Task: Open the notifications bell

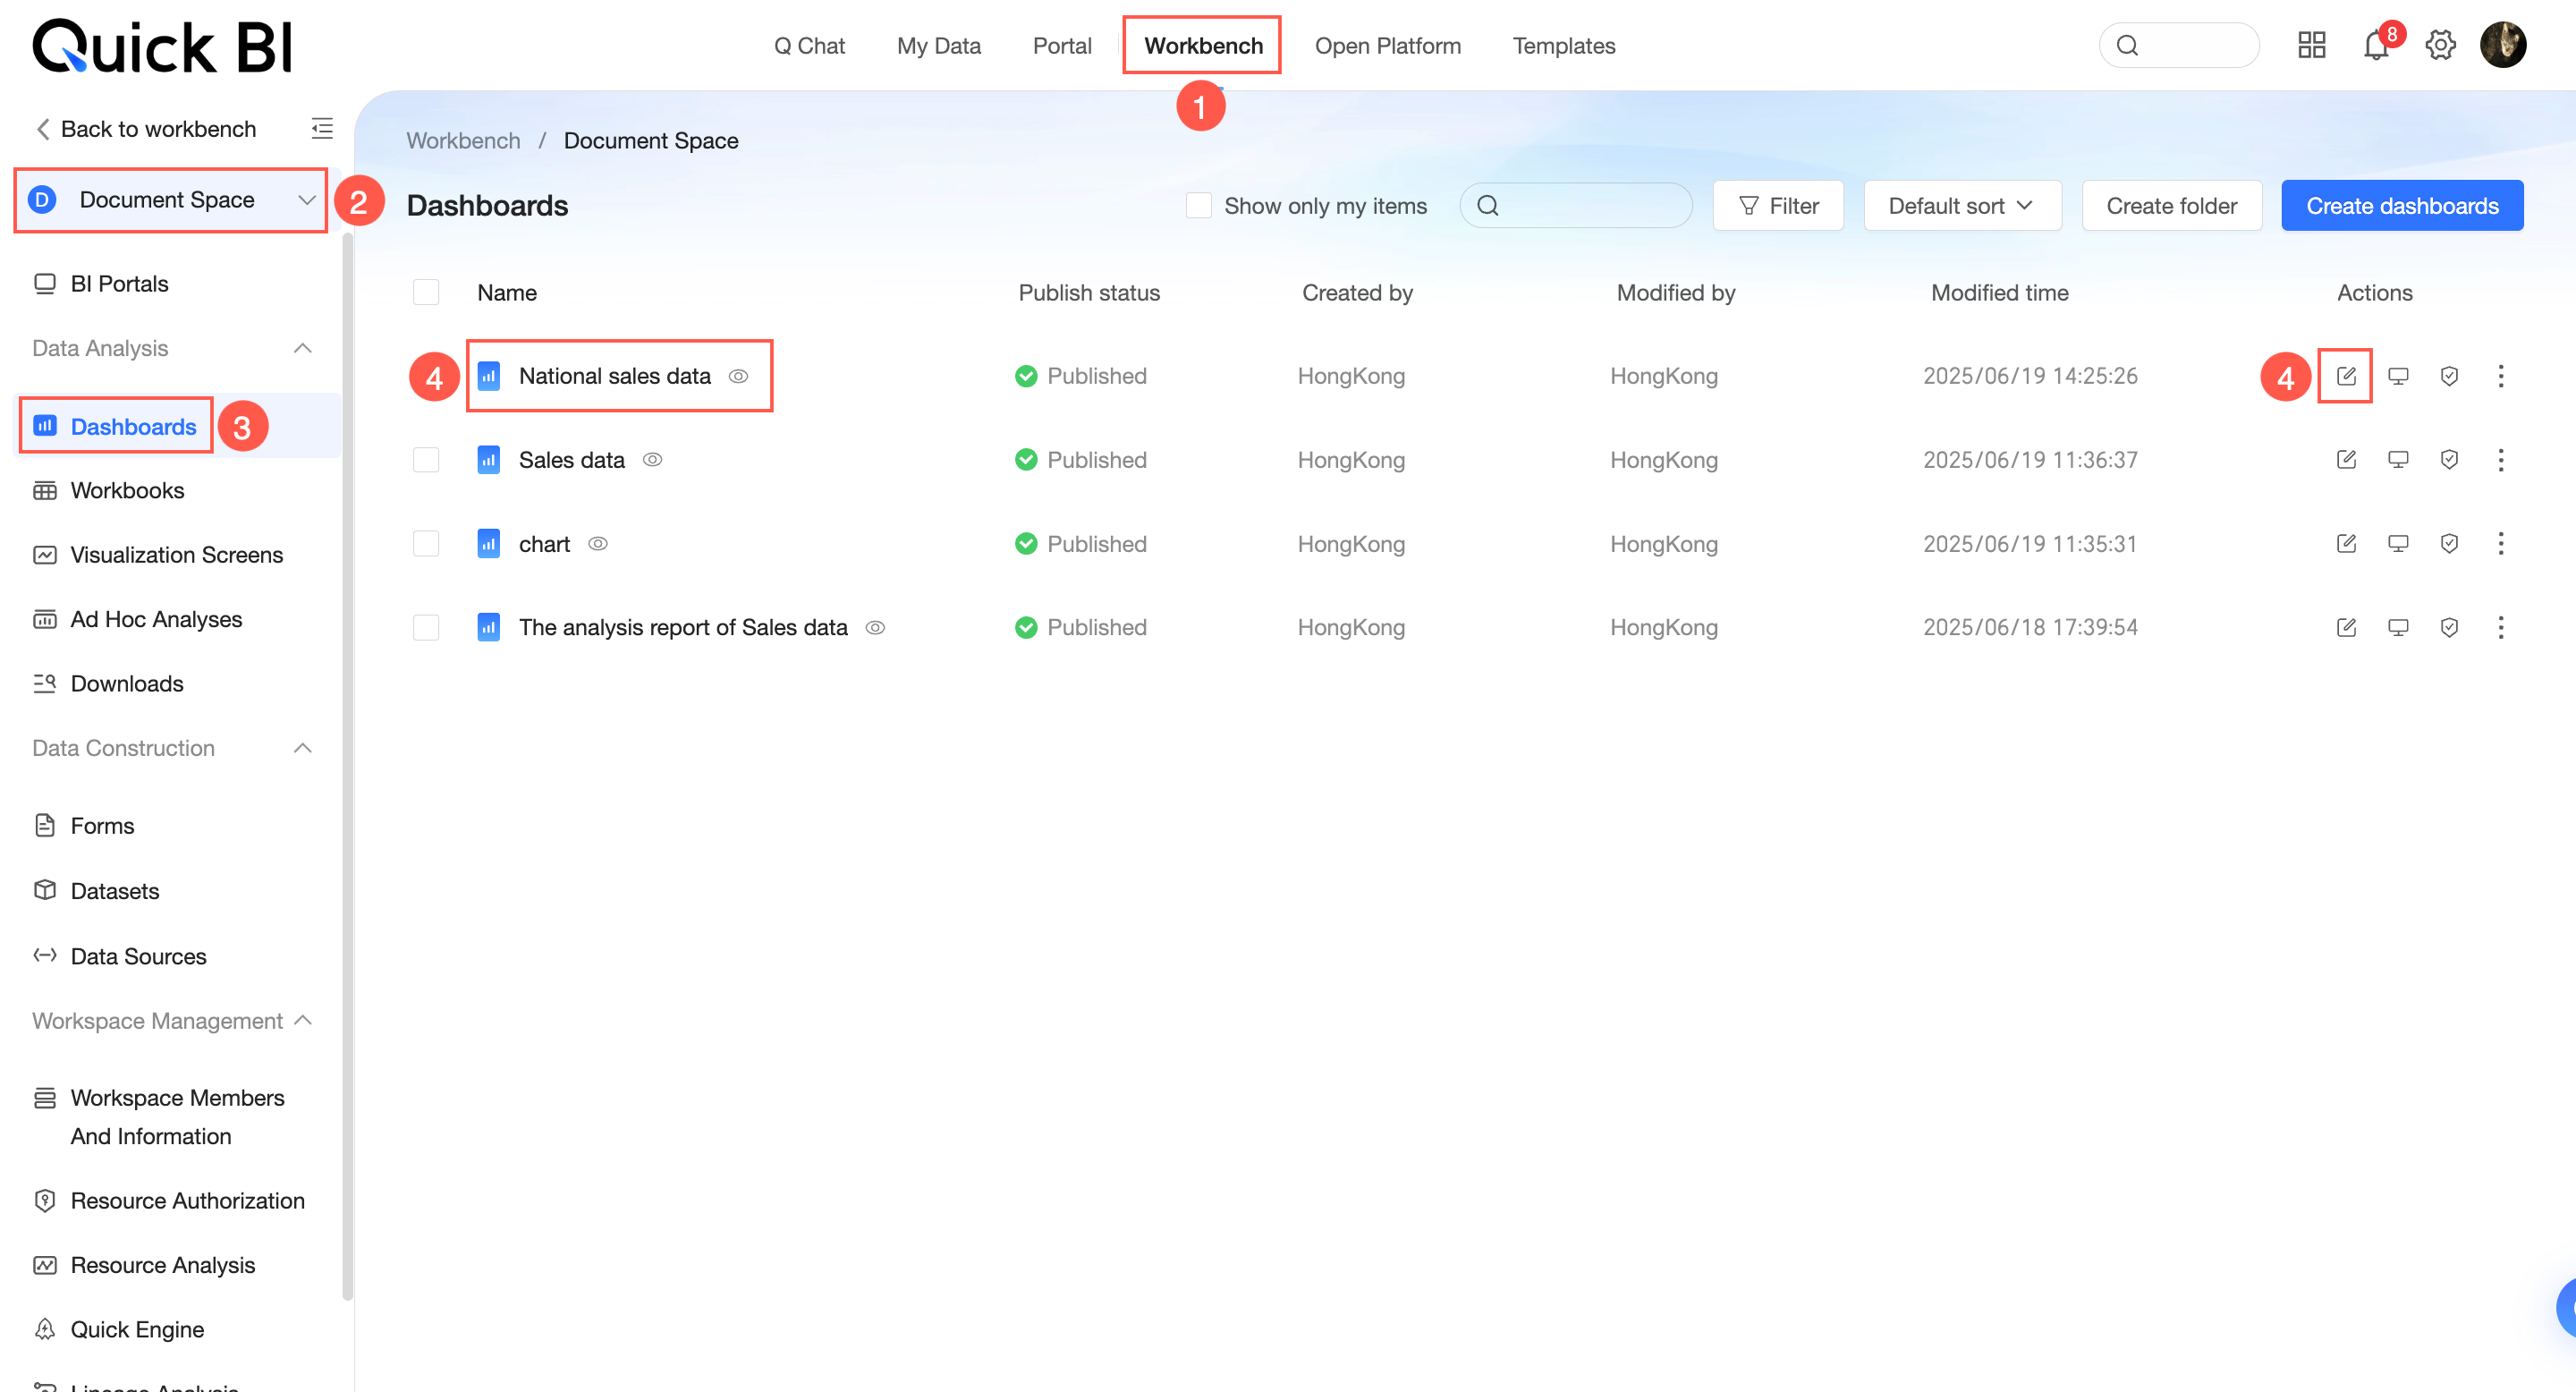Action: (2375, 46)
